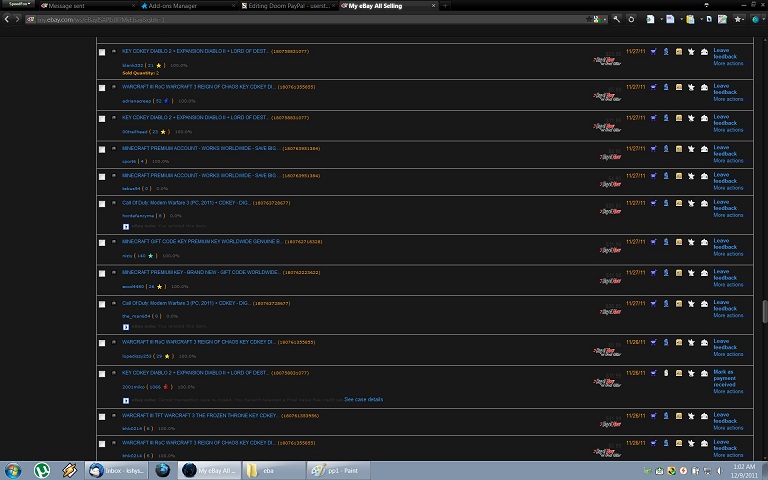Click shipped box icon in Minecraft Premium Key row
This screenshot has height=480, width=768.
[679, 273]
